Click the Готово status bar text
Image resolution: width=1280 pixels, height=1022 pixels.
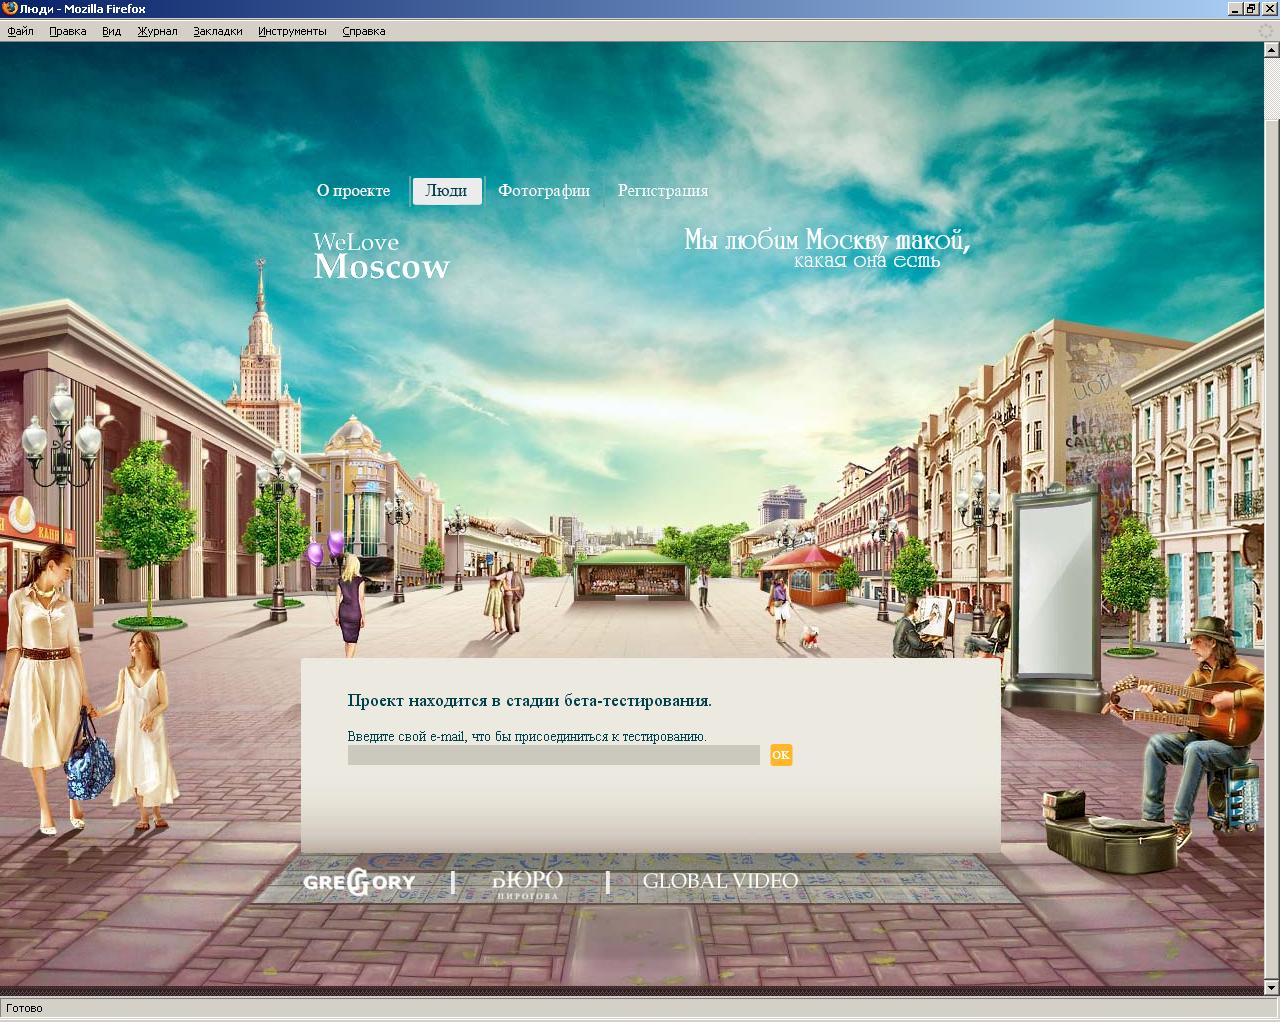point(25,1008)
